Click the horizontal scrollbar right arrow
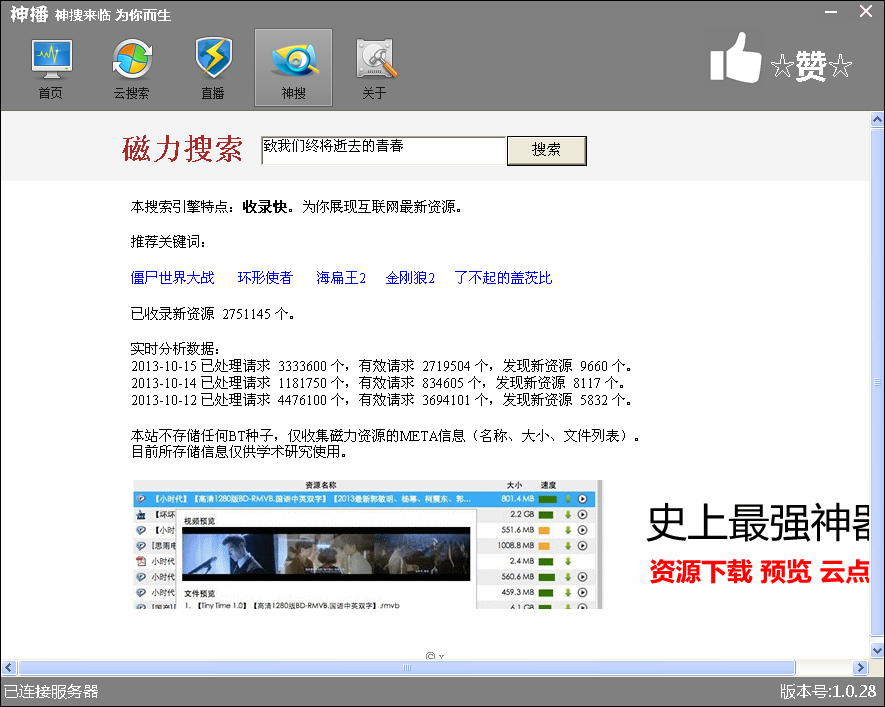 (x=860, y=667)
